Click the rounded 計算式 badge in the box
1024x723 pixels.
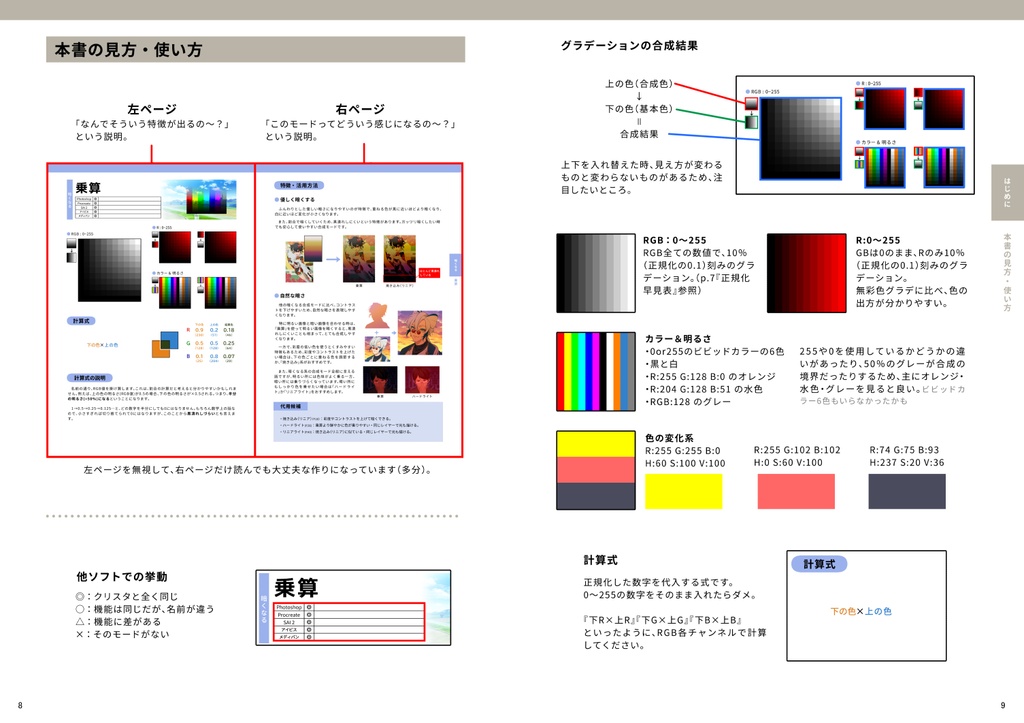[x=819, y=564]
